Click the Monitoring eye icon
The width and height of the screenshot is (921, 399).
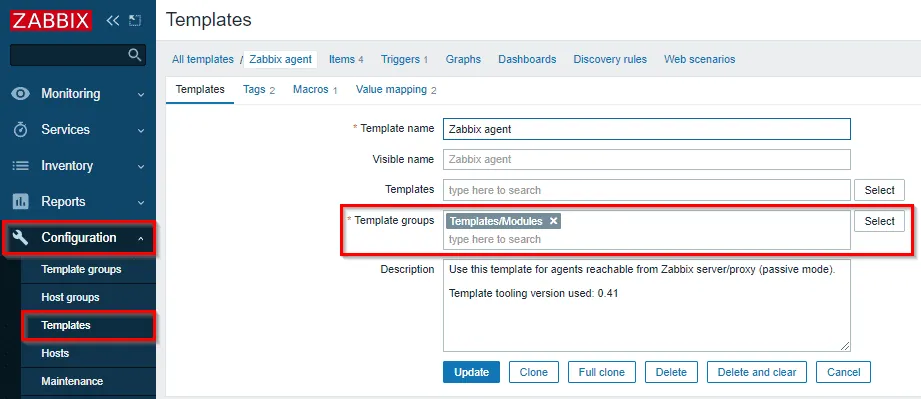pos(21,94)
